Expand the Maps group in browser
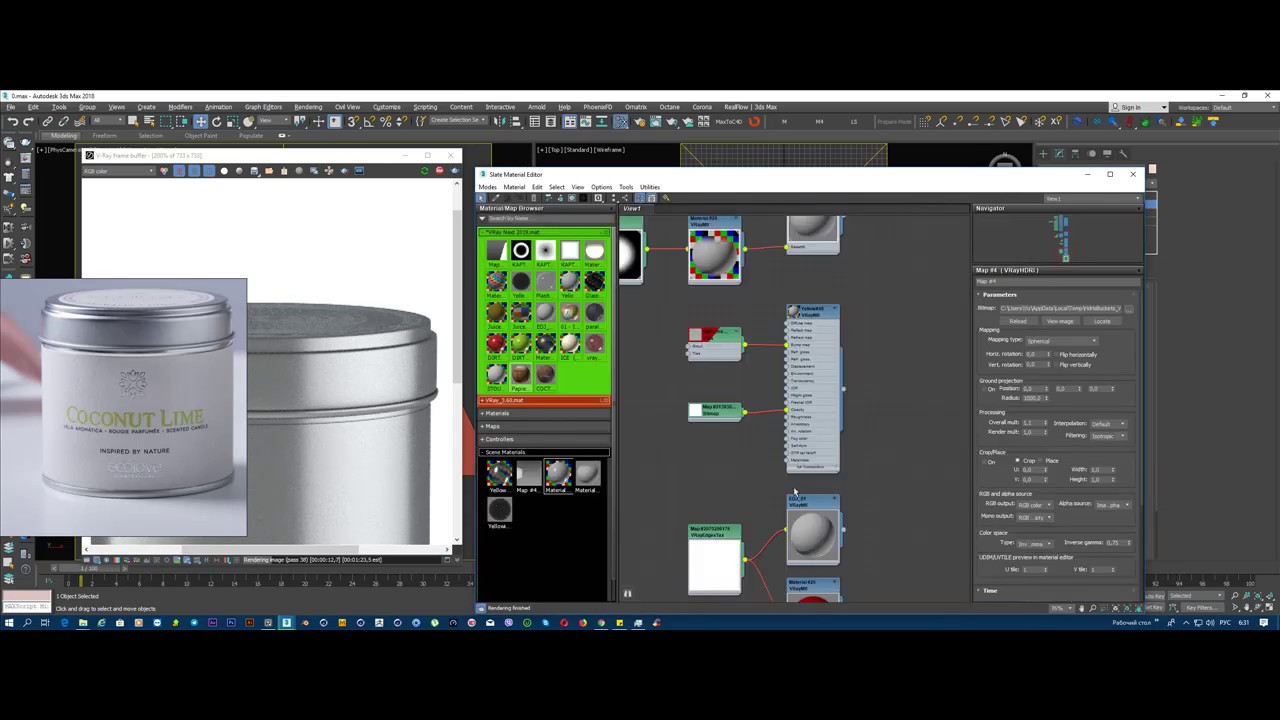 544,426
